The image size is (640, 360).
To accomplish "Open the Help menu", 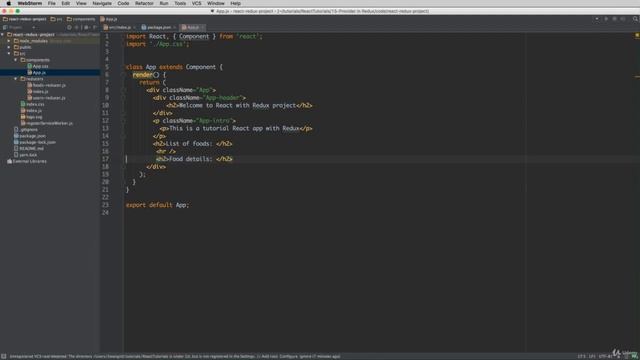I will (236, 3).
